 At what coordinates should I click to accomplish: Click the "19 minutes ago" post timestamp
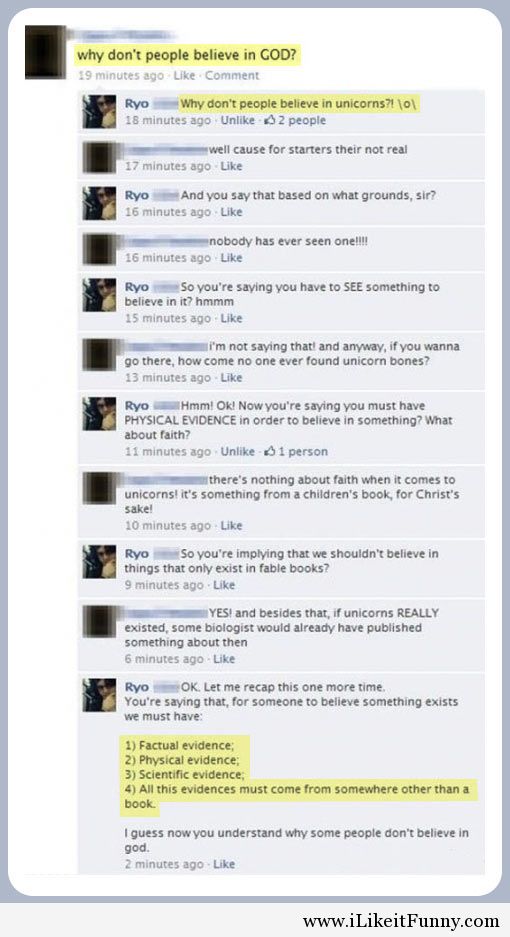pos(121,75)
